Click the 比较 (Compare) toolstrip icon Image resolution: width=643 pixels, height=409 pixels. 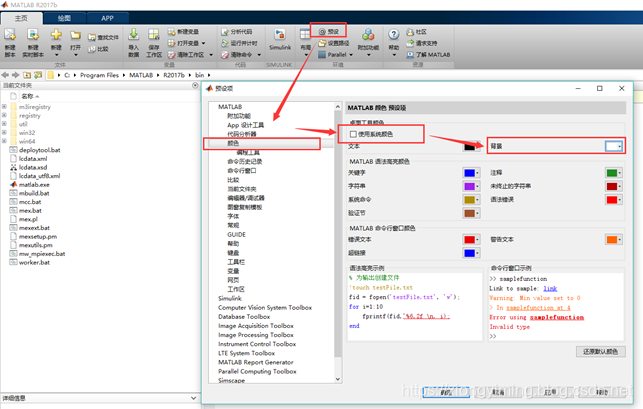click(92, 49)
